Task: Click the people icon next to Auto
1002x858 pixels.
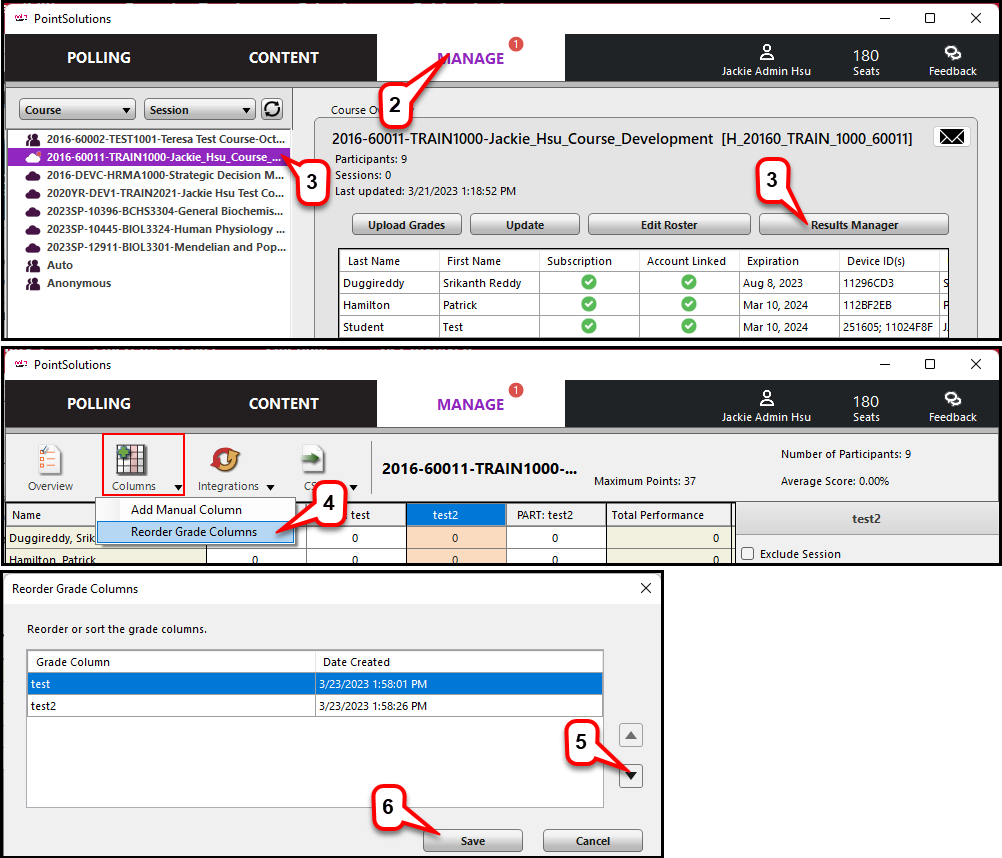Action: [x=33, y=265]
